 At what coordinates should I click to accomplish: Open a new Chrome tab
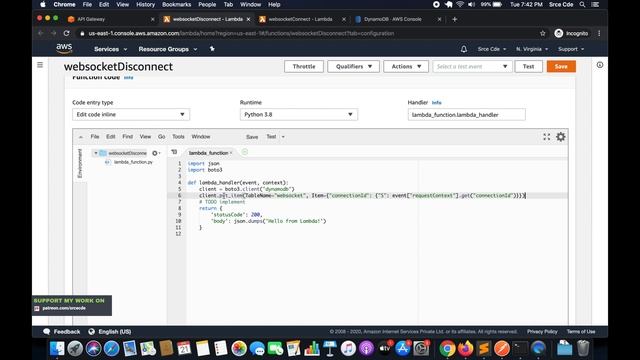point(454,19)
